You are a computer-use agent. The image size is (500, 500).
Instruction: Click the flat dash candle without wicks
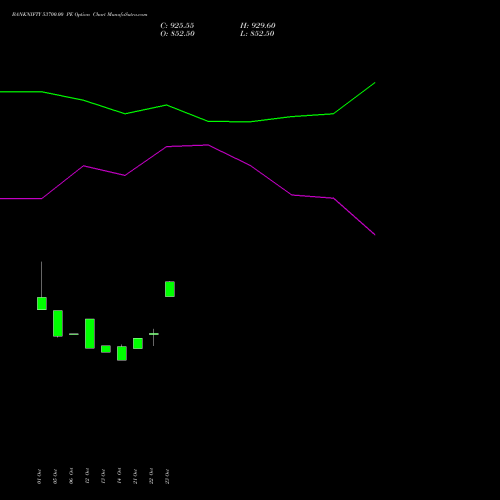[74, 334]
